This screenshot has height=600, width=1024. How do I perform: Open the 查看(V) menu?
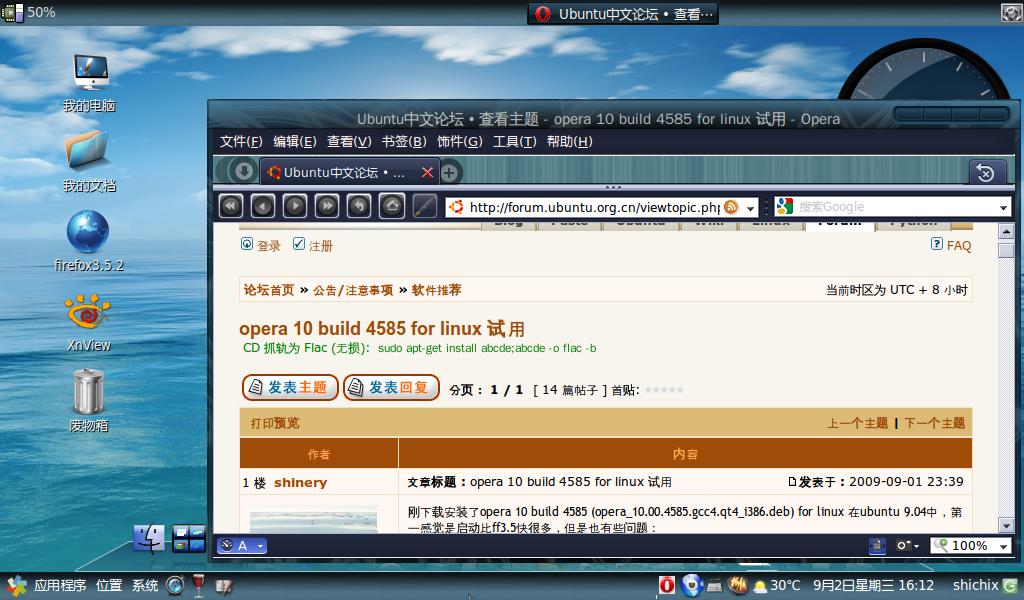click(349, 142)
